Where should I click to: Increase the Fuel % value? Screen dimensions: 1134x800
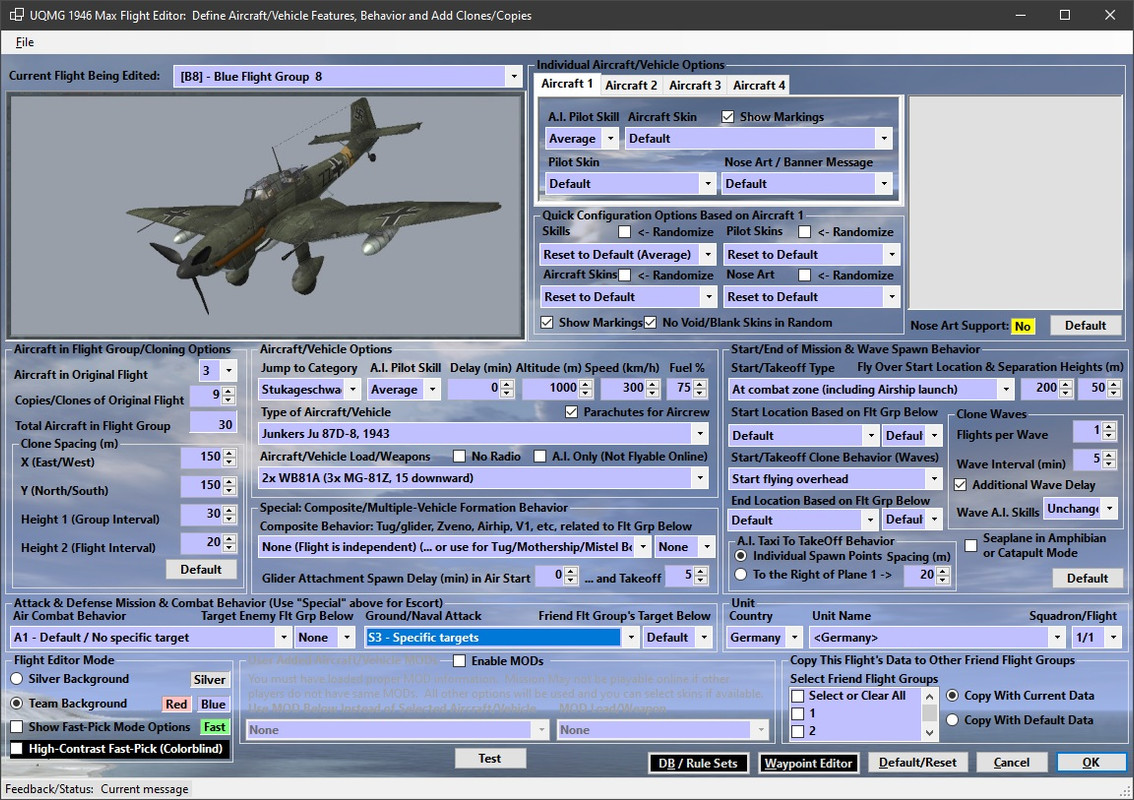pos(699,384)
